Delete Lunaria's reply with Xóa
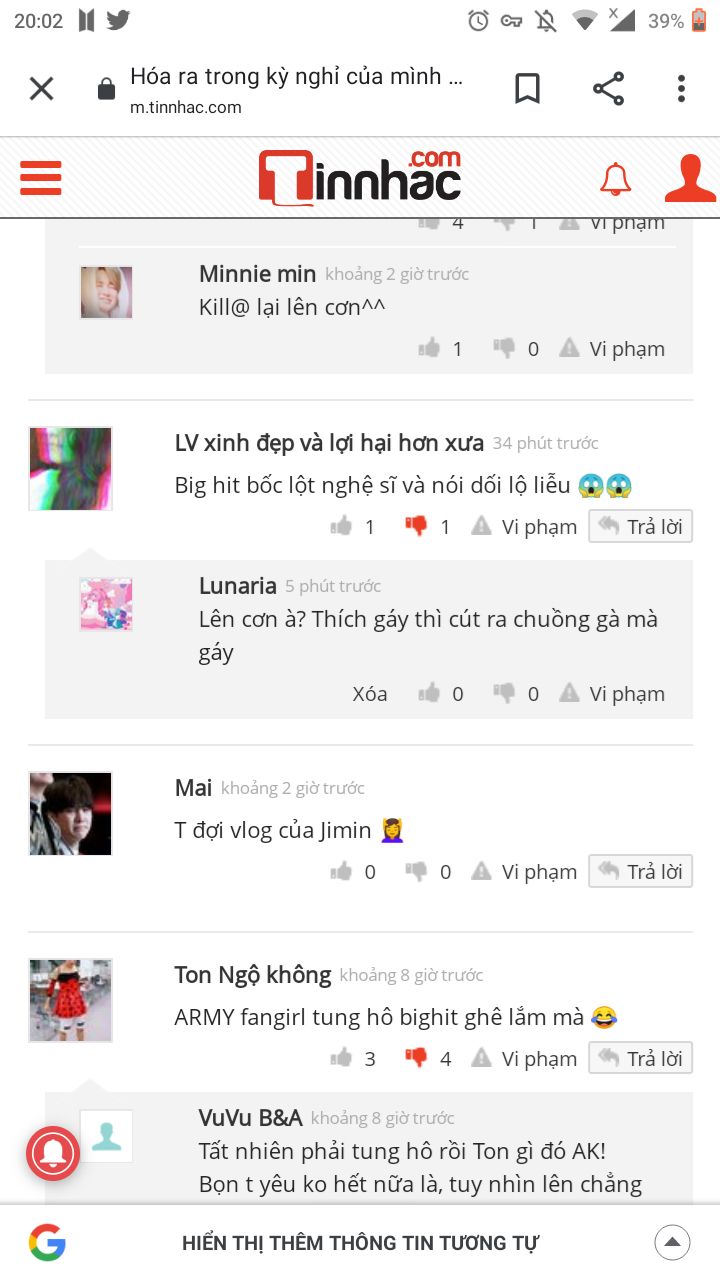 pos(369,693)
